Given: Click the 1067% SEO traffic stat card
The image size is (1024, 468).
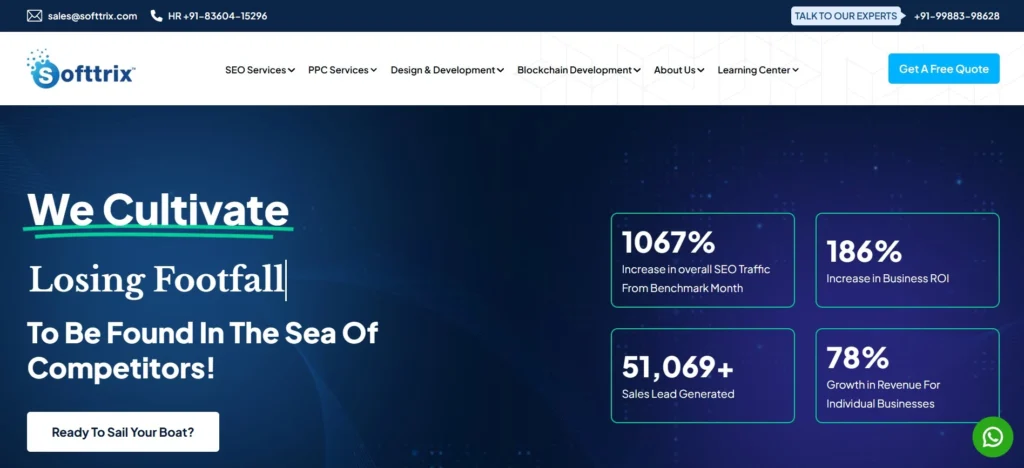Looking at the screenshot, I should pyautogui.click(x=703, y=260).
